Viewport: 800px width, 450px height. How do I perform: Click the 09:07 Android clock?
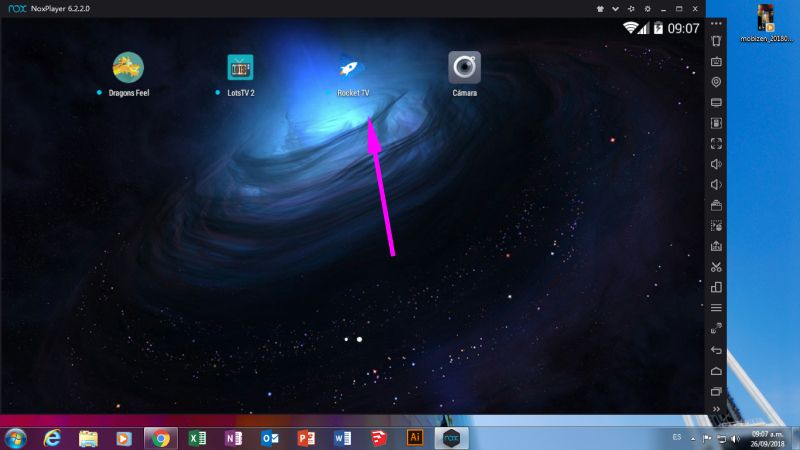pyautogui.click(x=683, y=29)
